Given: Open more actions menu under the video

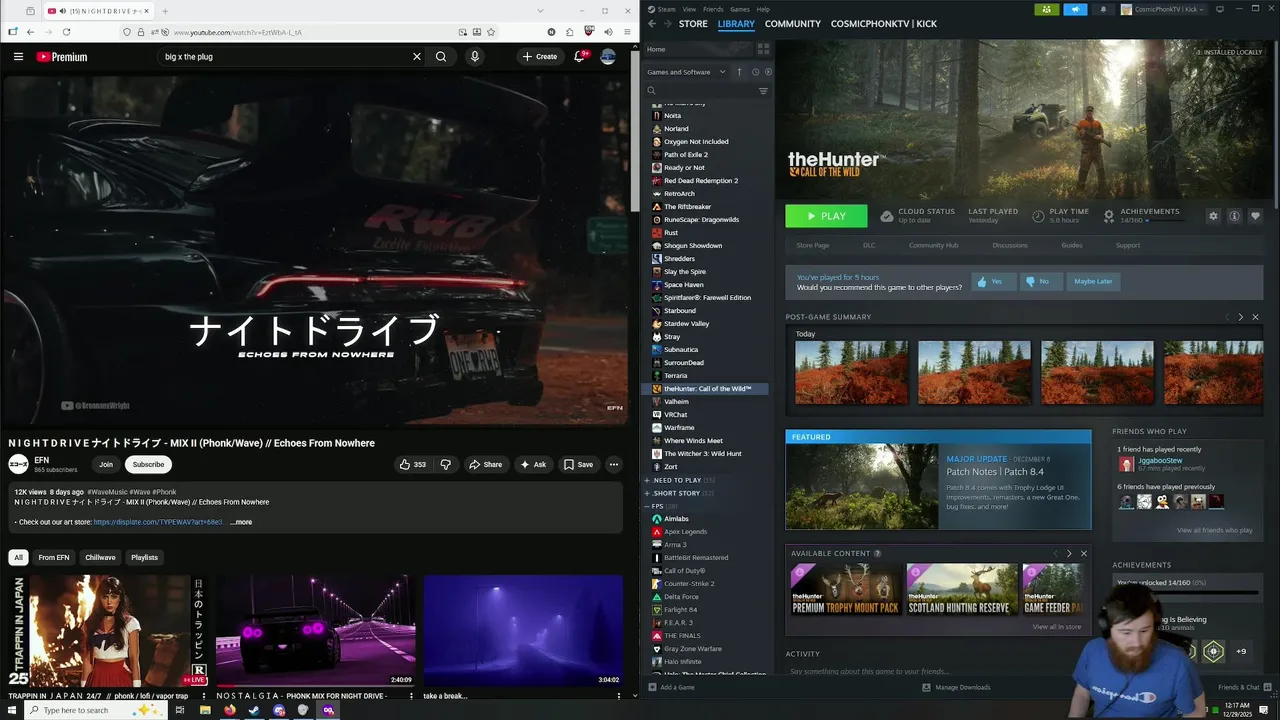Looking at the screenshot, I should click(614, 464).
